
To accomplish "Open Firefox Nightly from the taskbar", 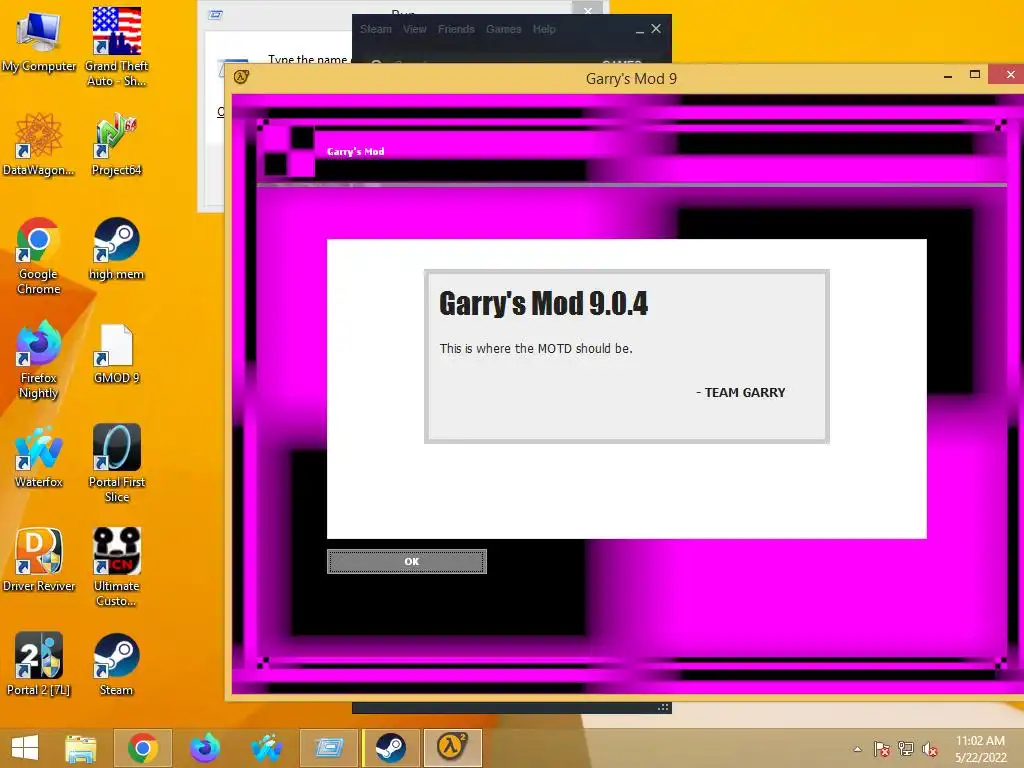I will pos(204,748).
